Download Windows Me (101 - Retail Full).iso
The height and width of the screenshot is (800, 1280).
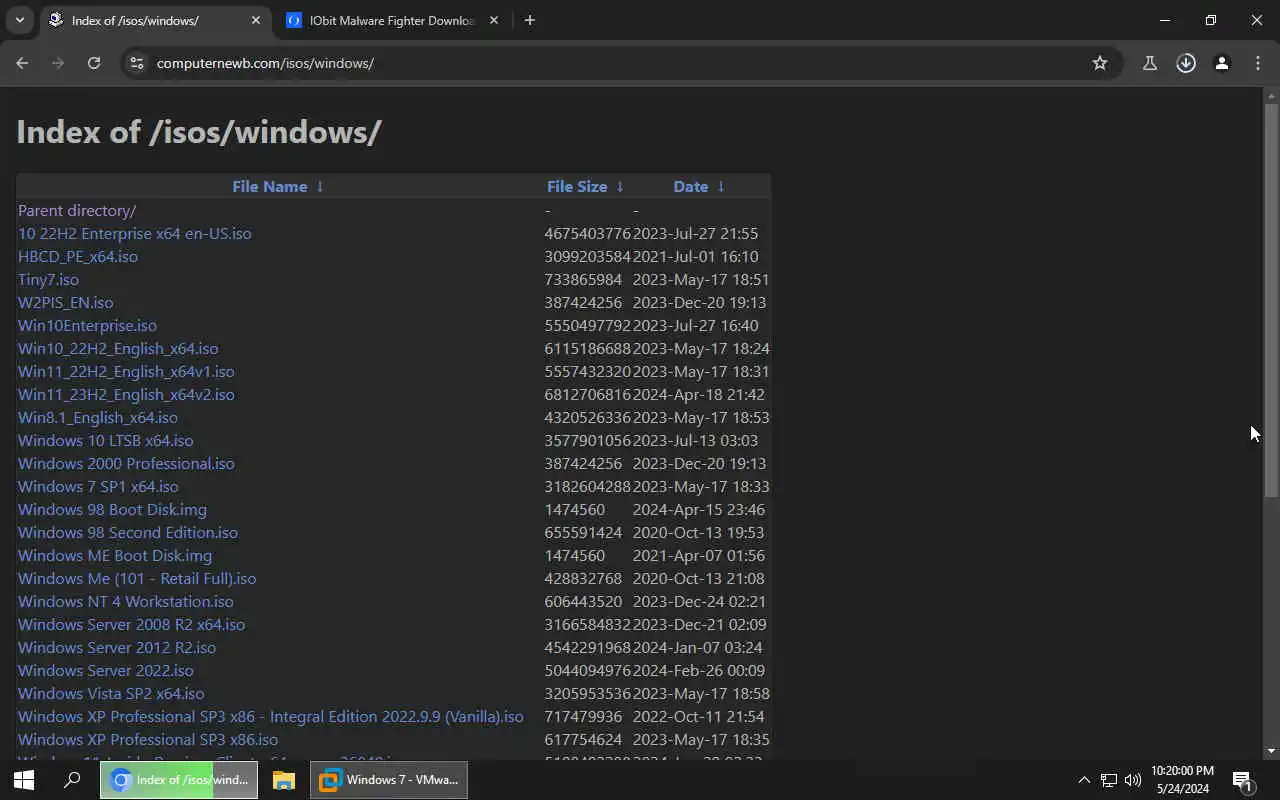click(x=137, y=578)
